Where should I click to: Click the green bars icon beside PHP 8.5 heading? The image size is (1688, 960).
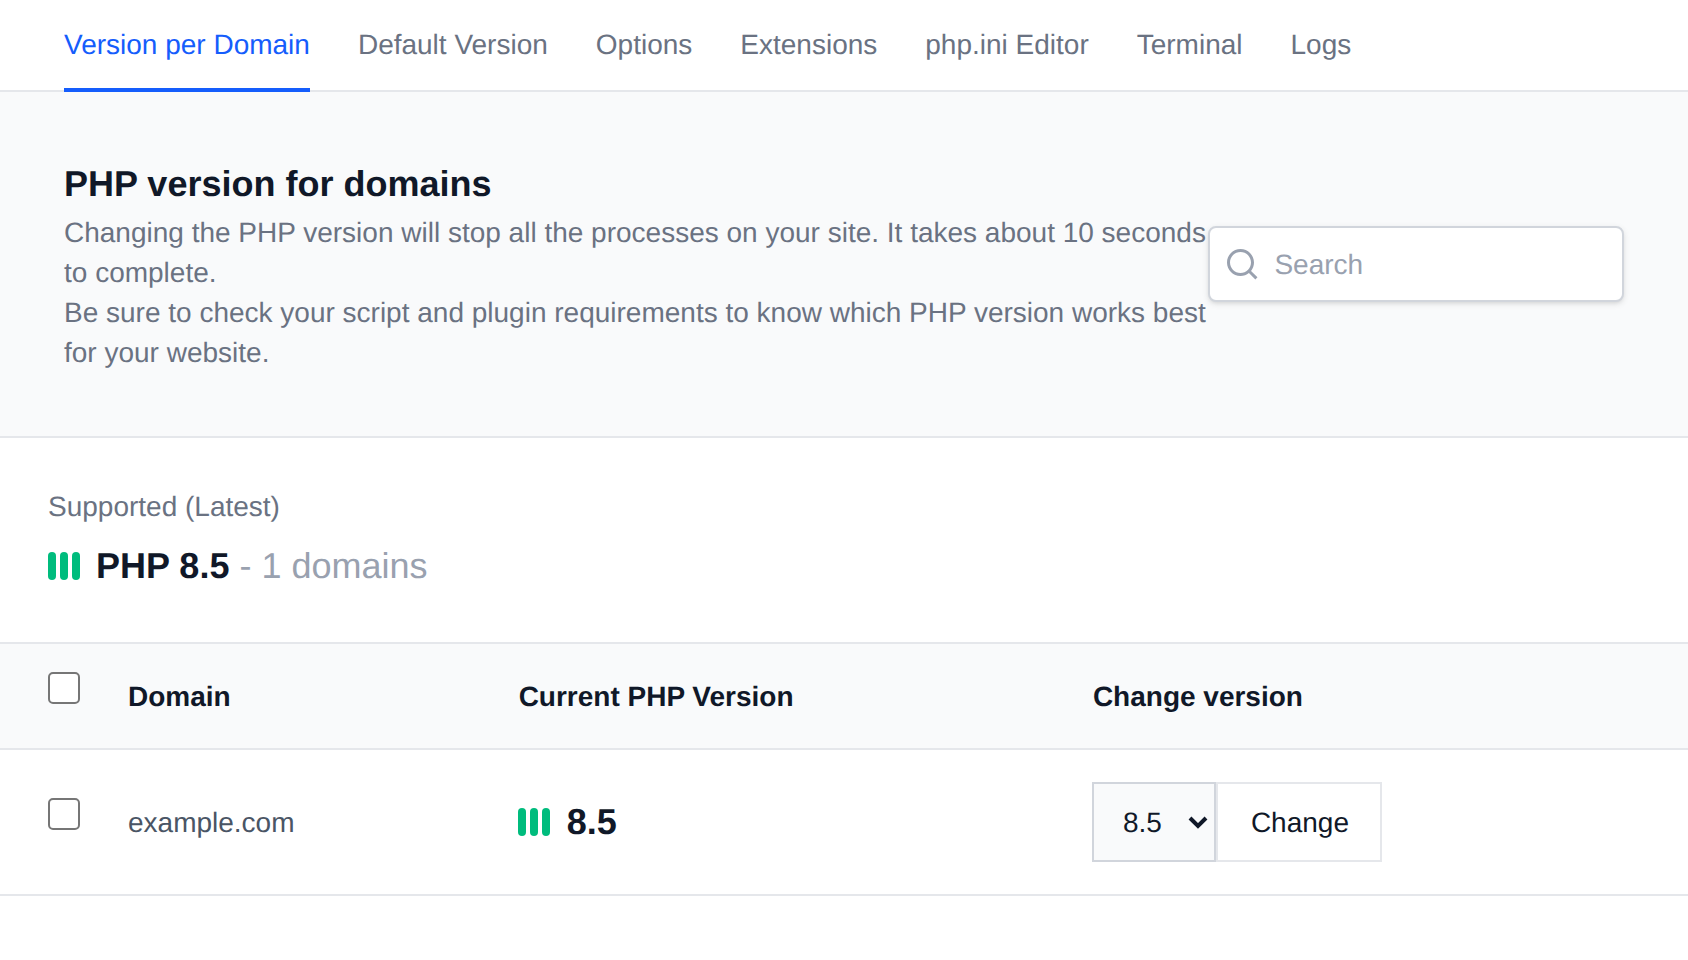tap(64, 566)
